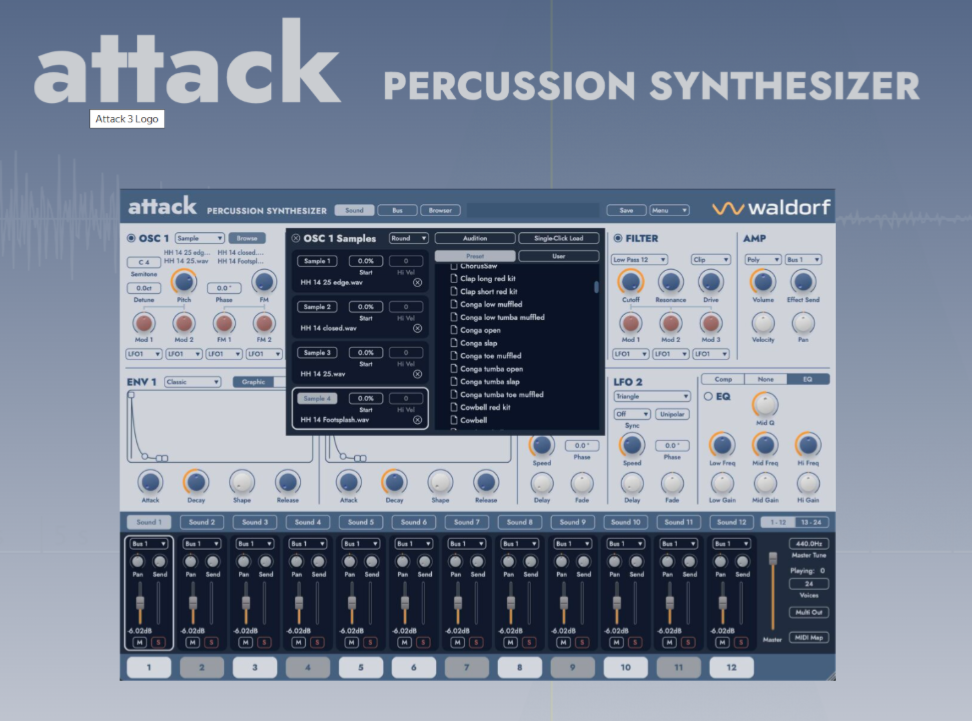Trigger drum pad 8
Viewport: 972px width, 721px height.
(x=519, y=668)
